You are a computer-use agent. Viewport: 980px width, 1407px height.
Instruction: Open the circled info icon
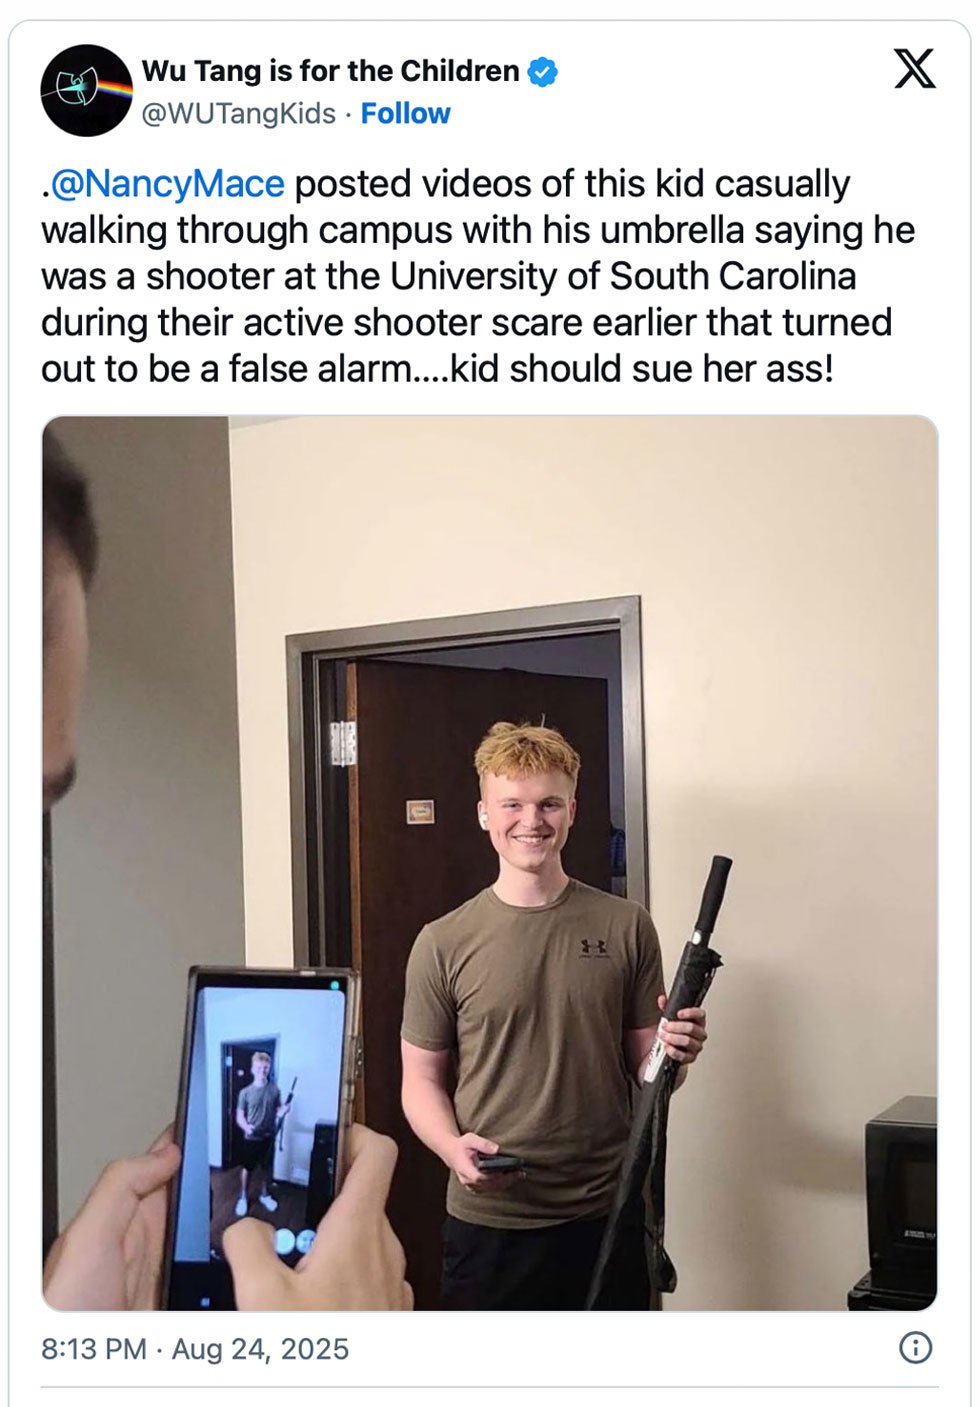coord(915,1347)
